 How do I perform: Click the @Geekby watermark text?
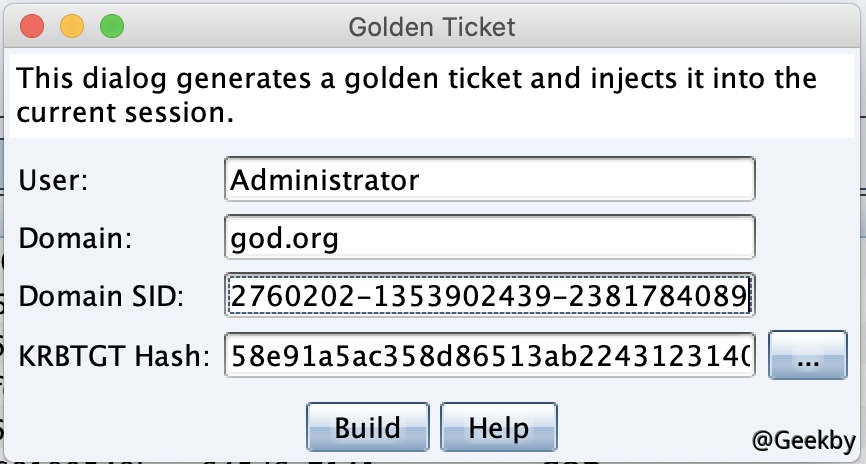802,438
